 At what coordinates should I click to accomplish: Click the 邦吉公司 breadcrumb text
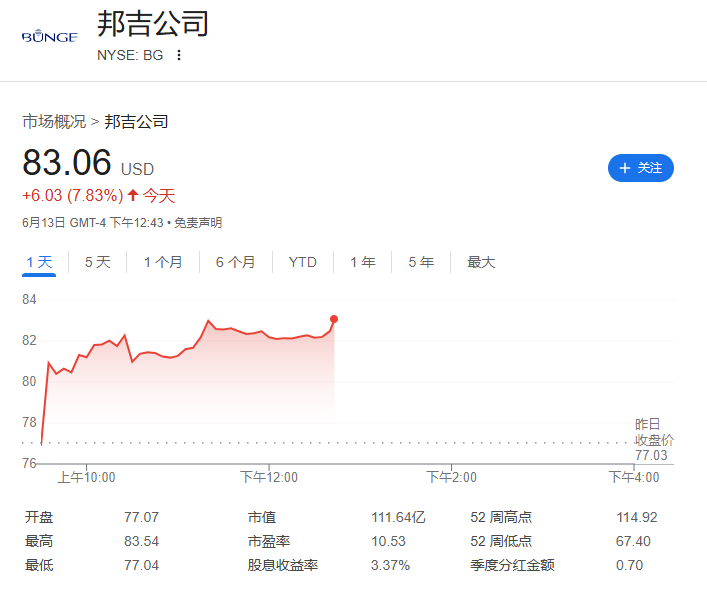(x=136, y=122)
